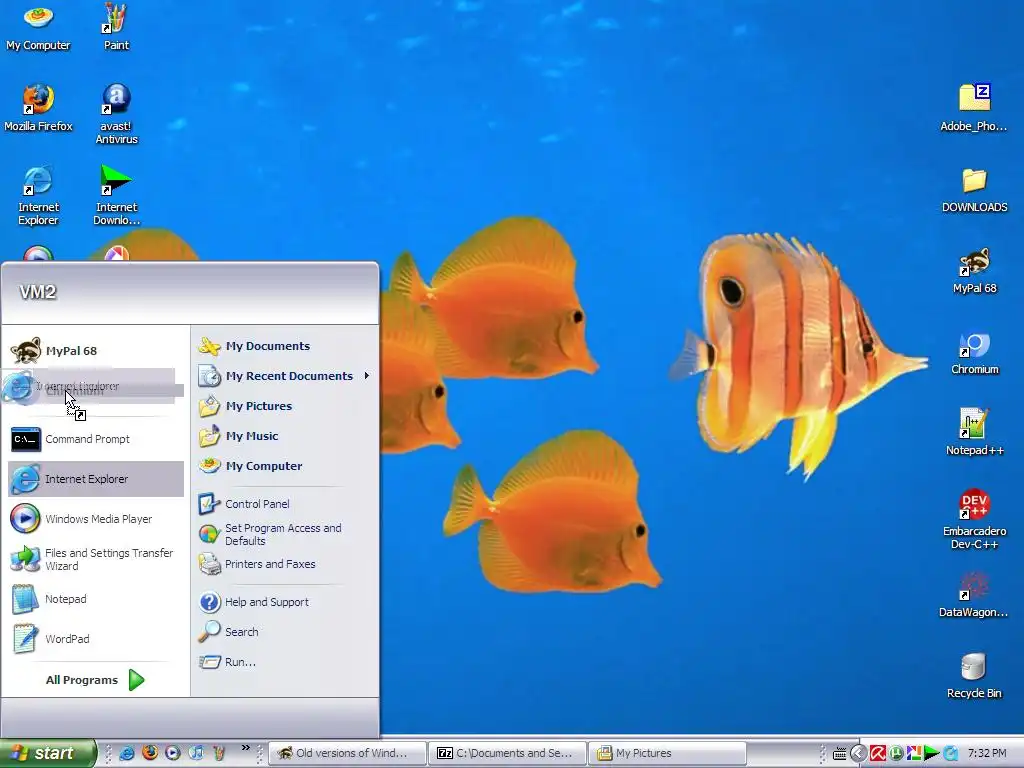Select highlighted Internet Explorer Start menu entry

click(96, 479)
